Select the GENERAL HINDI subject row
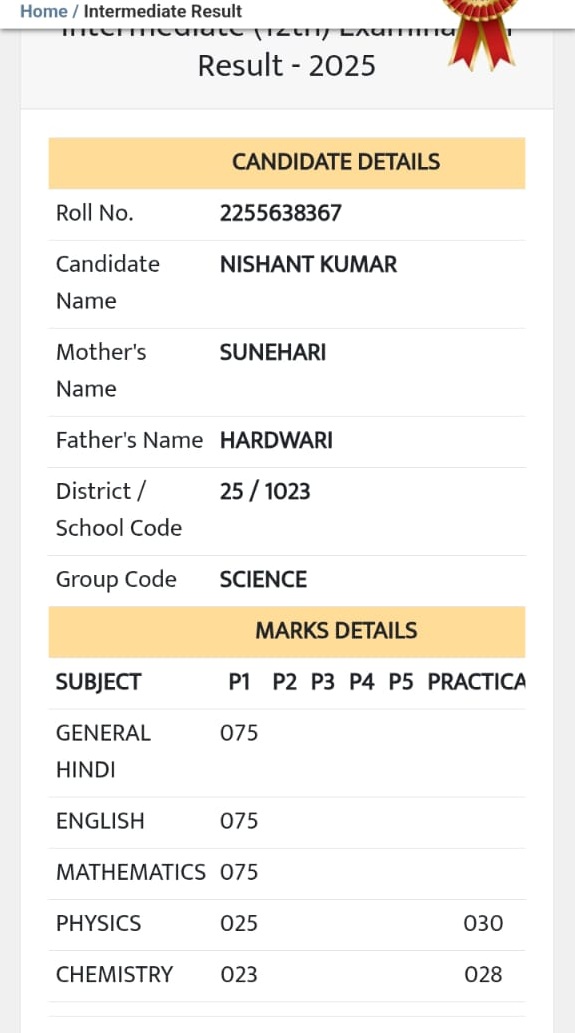The width and height of the screenshot is (575, 1033). (287, 753)
